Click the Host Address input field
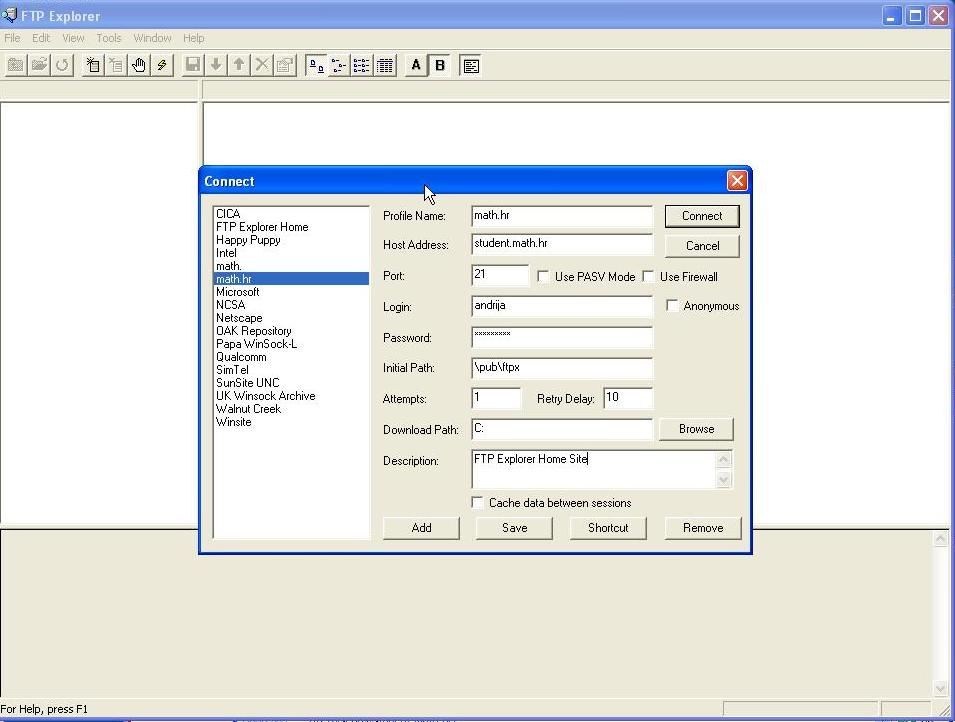This screenshot has height=722, width=955. point(562,244)
